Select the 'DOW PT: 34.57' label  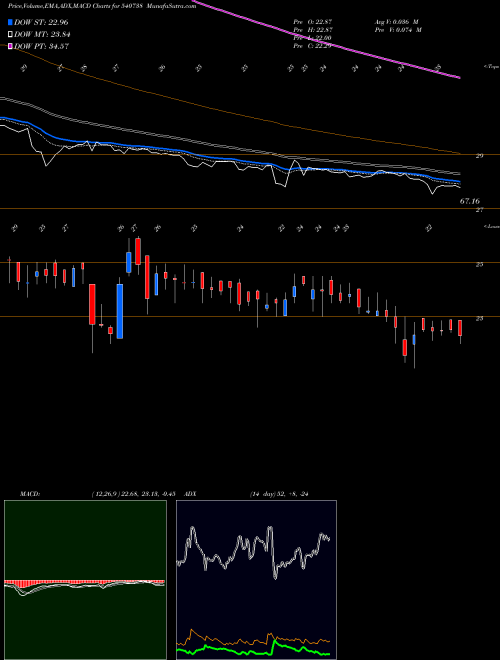point(42,46)
